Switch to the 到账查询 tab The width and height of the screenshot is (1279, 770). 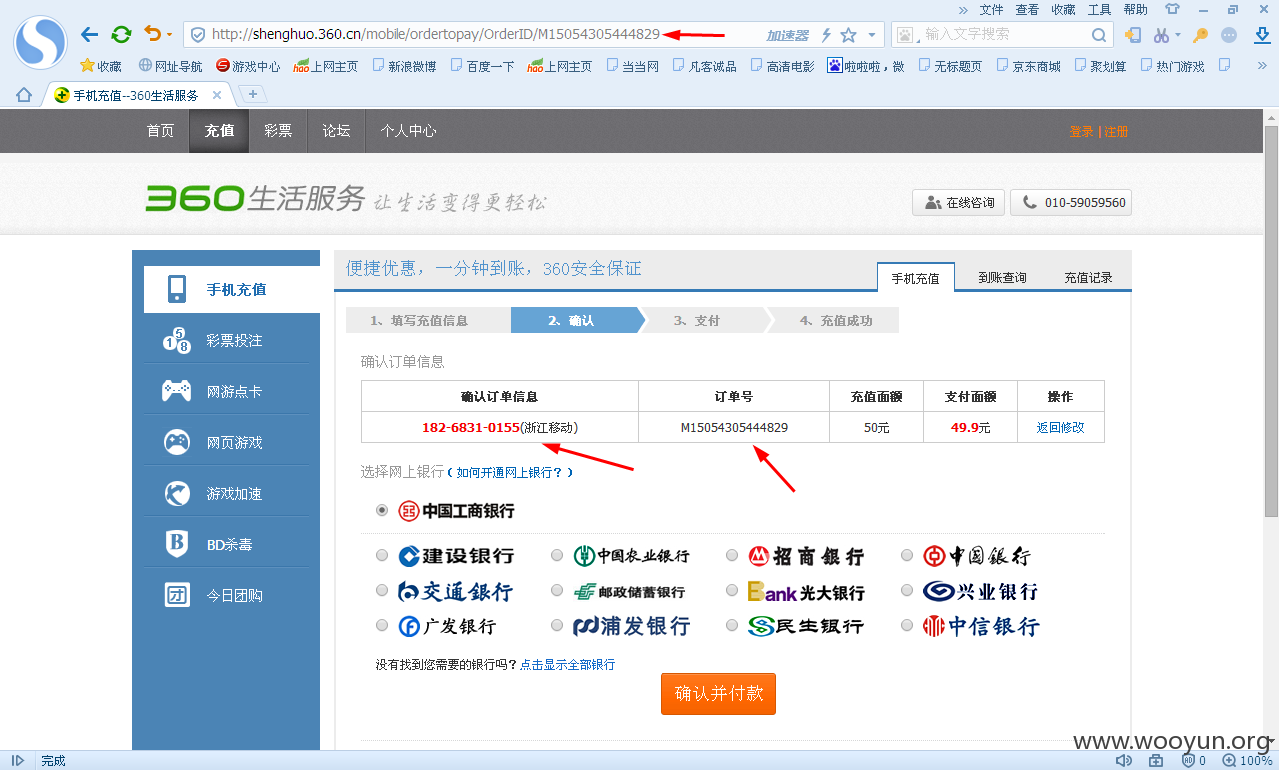click(x=1002, y=277)
